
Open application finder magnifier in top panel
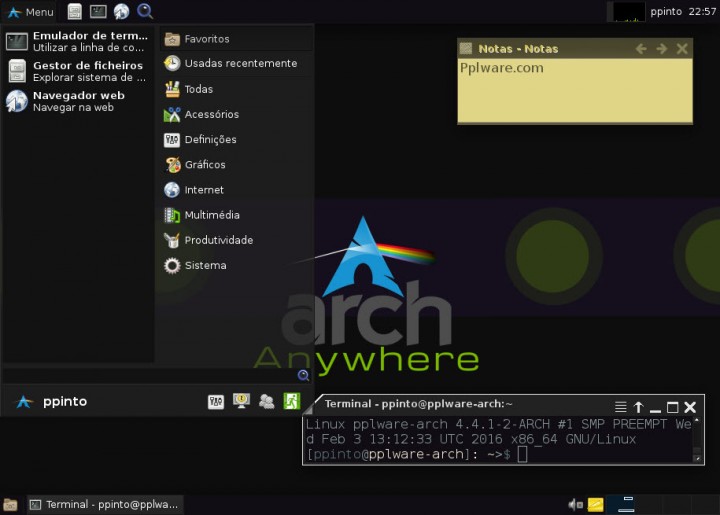[x=145, y=11]
